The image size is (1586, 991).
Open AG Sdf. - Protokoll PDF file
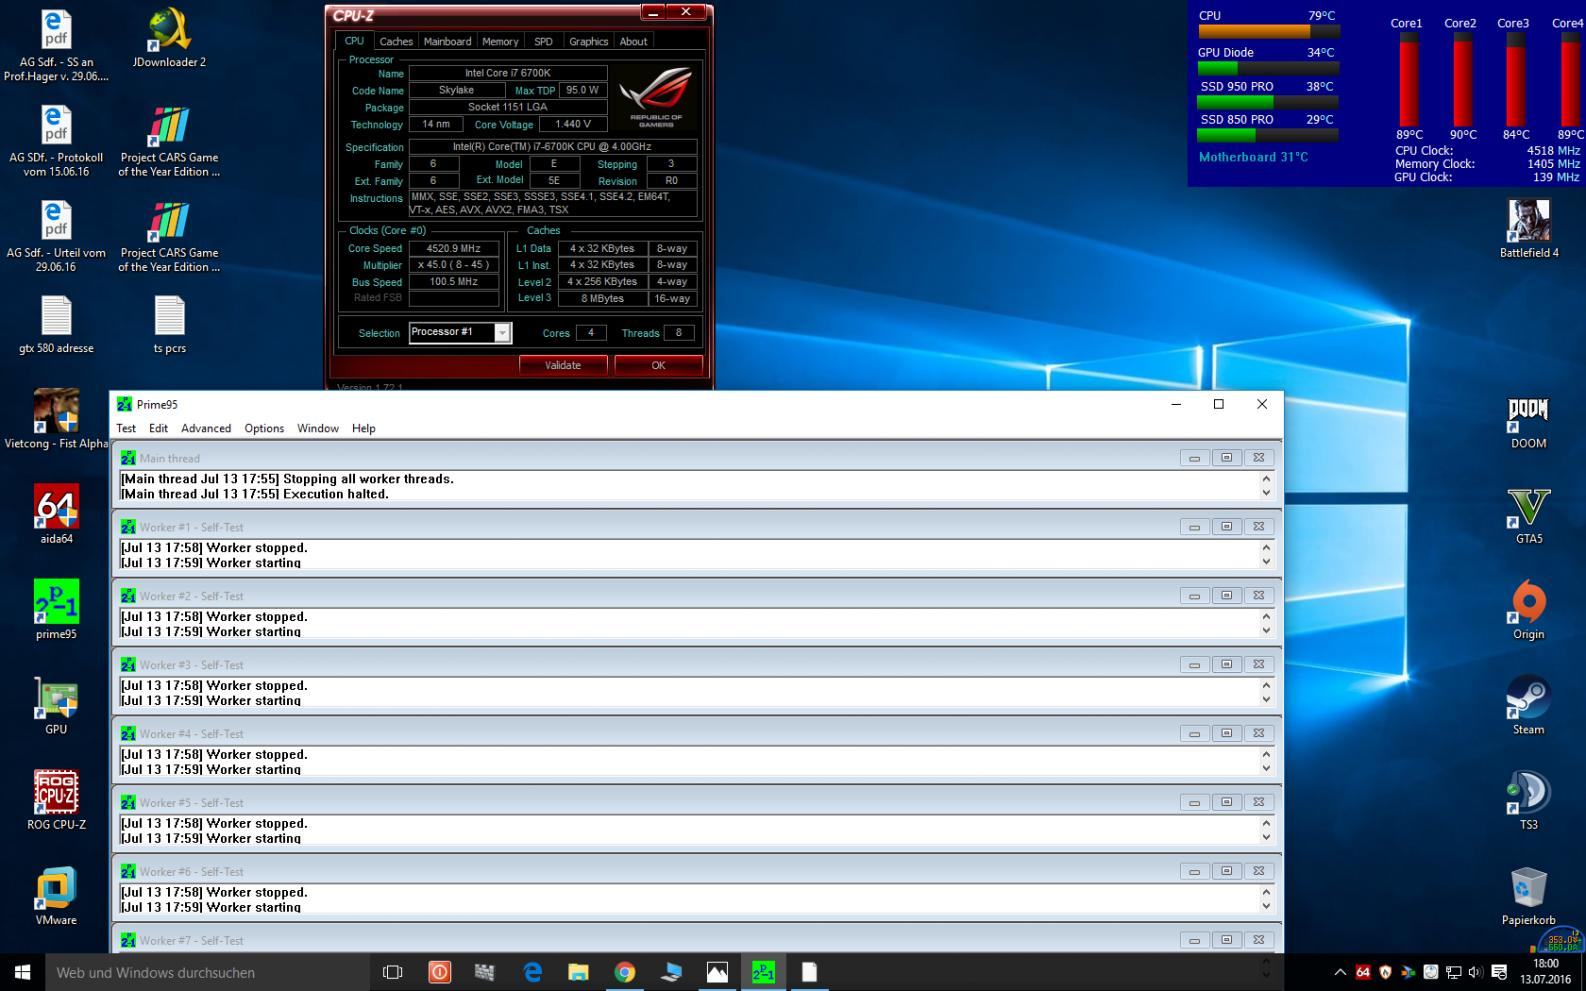tap(56, 141)
